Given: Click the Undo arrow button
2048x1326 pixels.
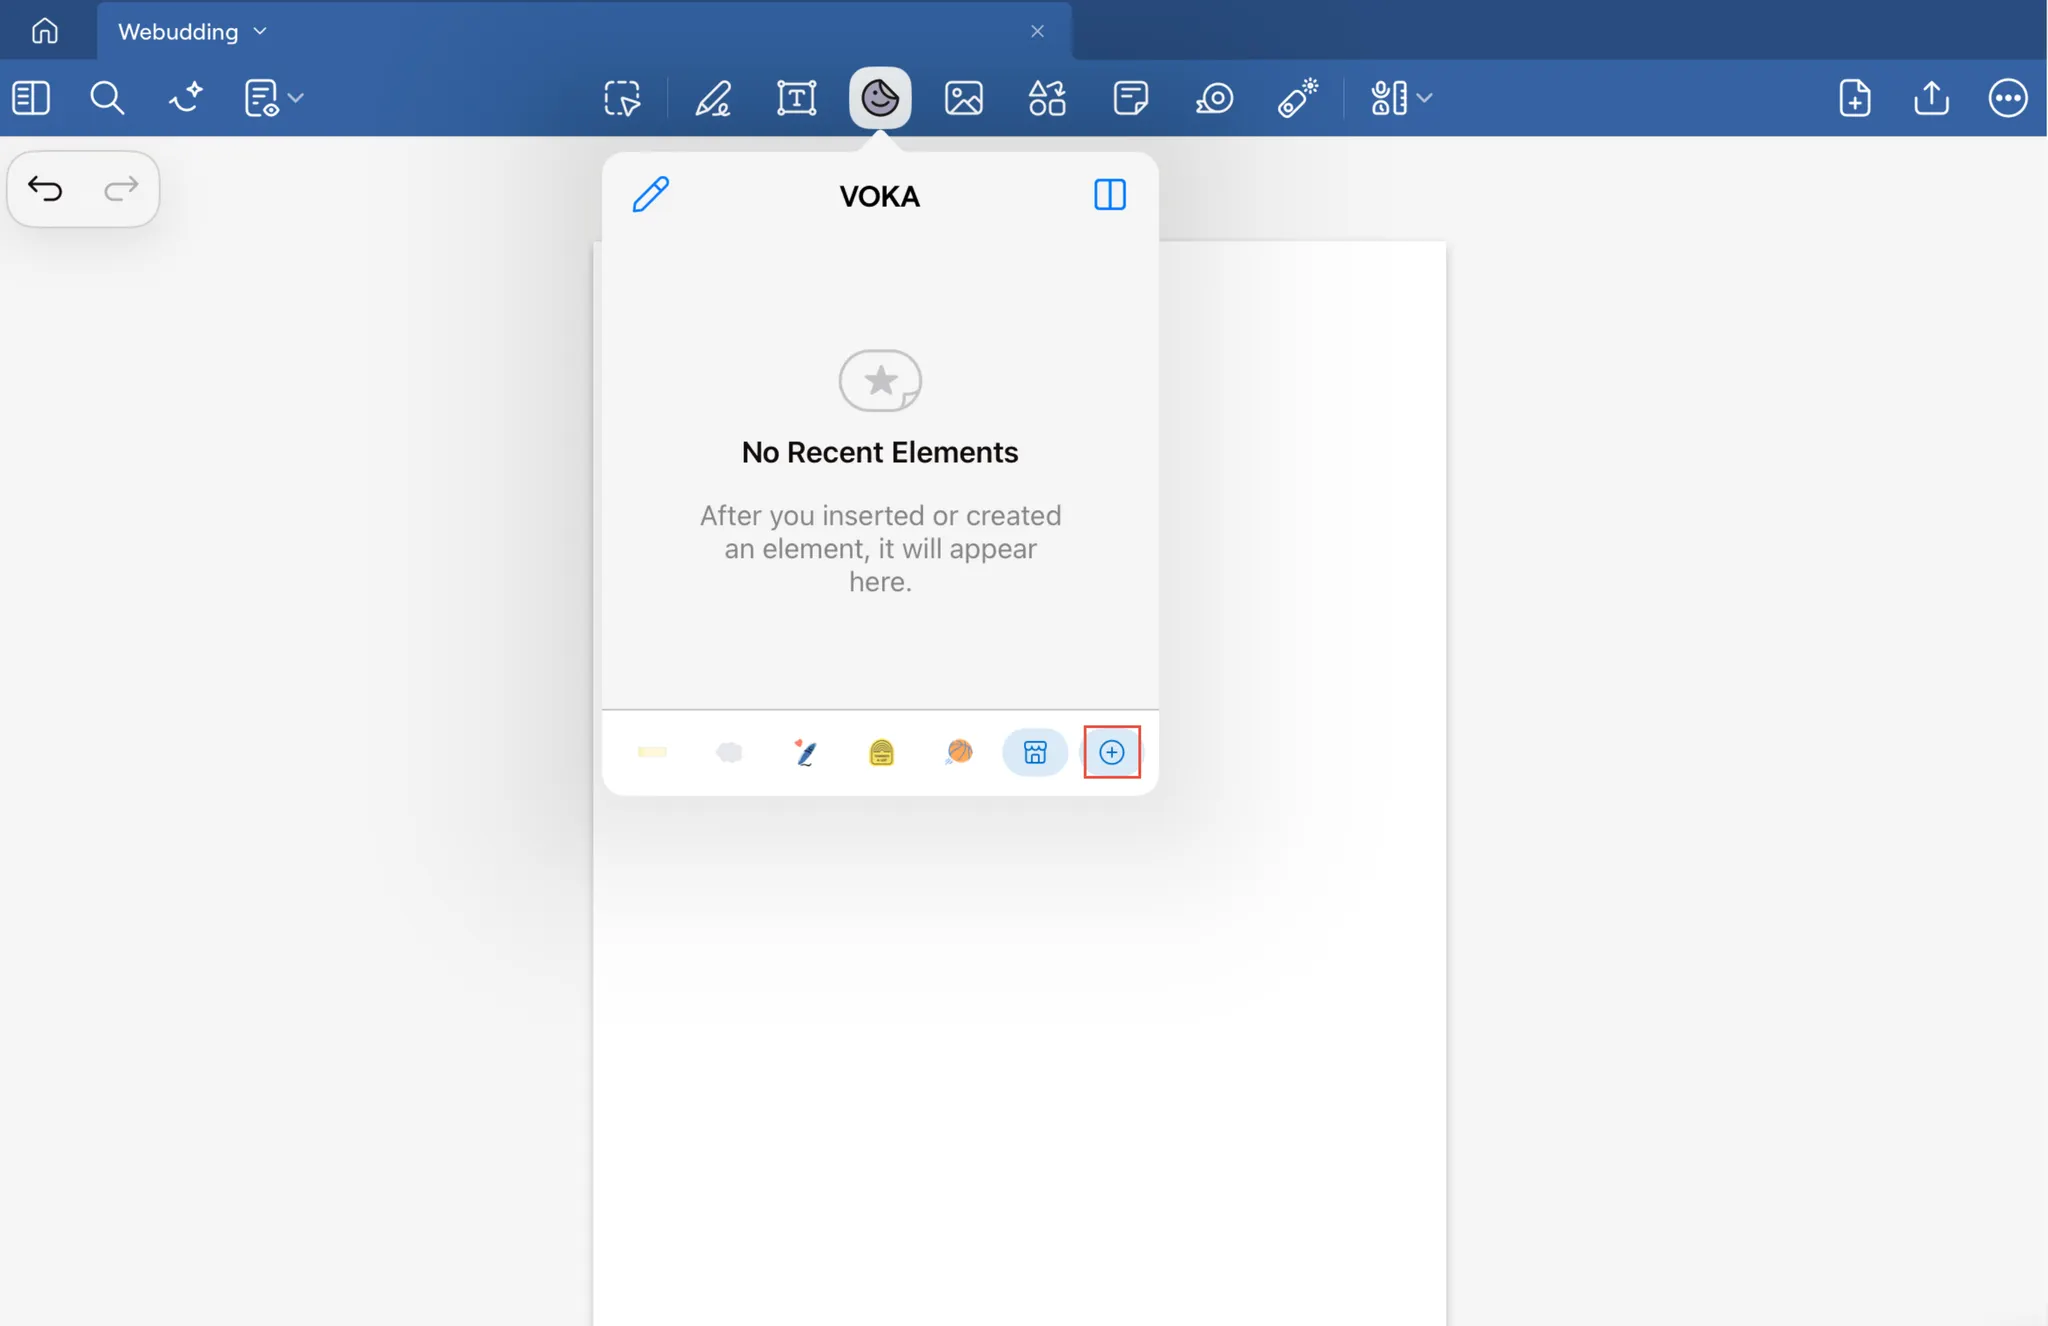Looking at the screenshot, I should 46,188.
